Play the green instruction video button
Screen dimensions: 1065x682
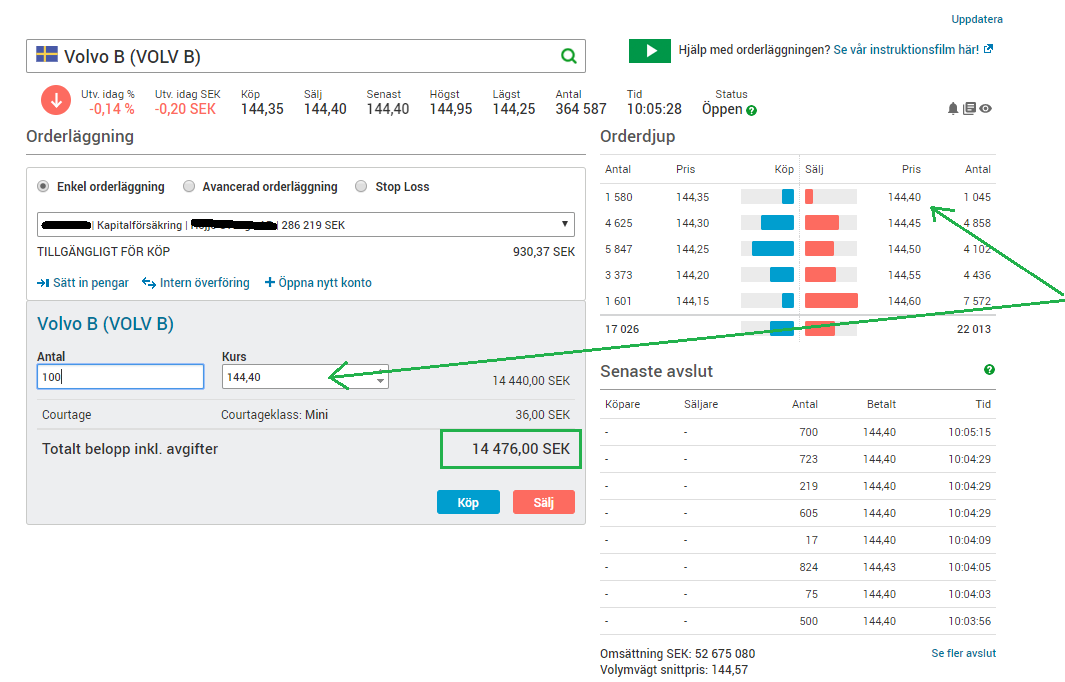pos(649,50)
